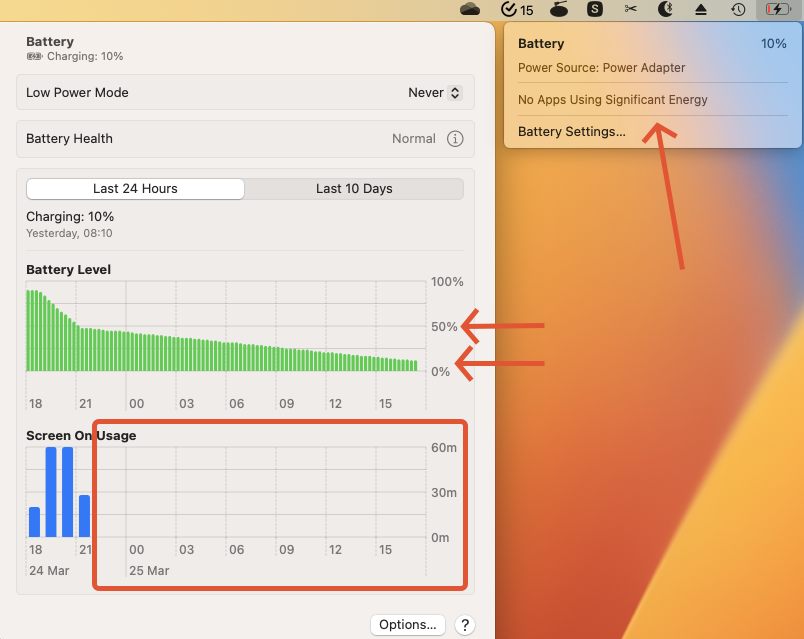Open the S app menu bar icon
The height and width of the screenshot is (639, 804).
tap(595, 9)
